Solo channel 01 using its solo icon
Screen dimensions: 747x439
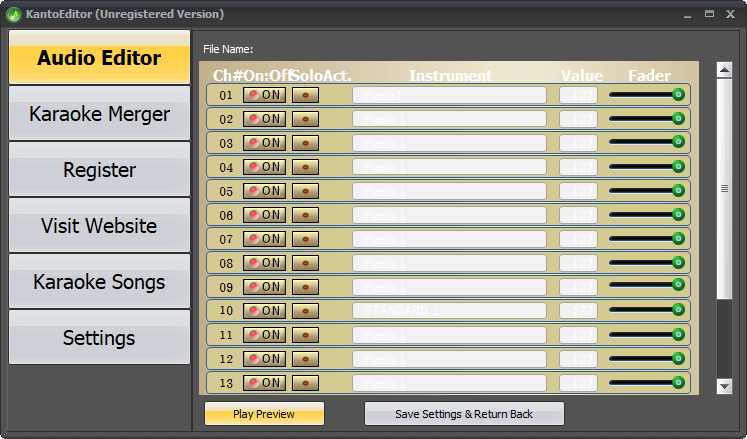pos(305,95)
